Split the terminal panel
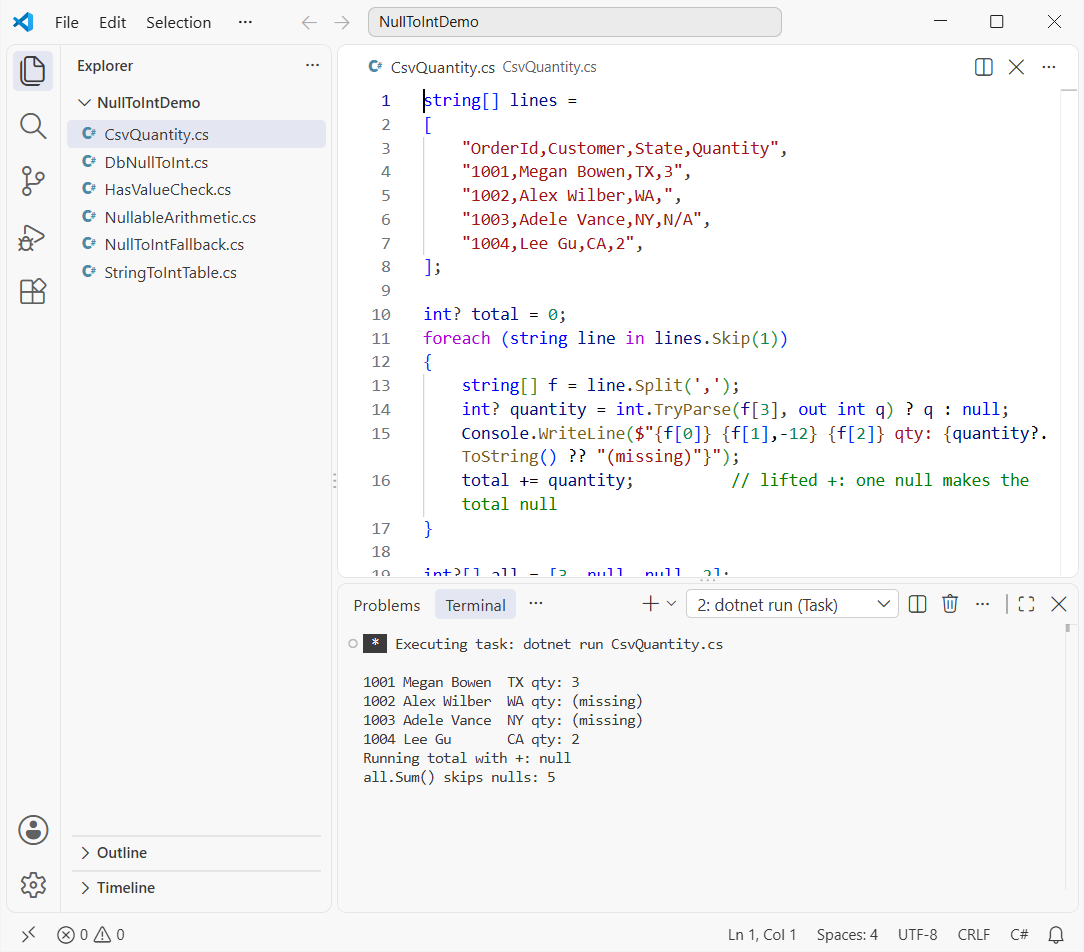Screen dimensions: 1084x952 pos(917,604)
